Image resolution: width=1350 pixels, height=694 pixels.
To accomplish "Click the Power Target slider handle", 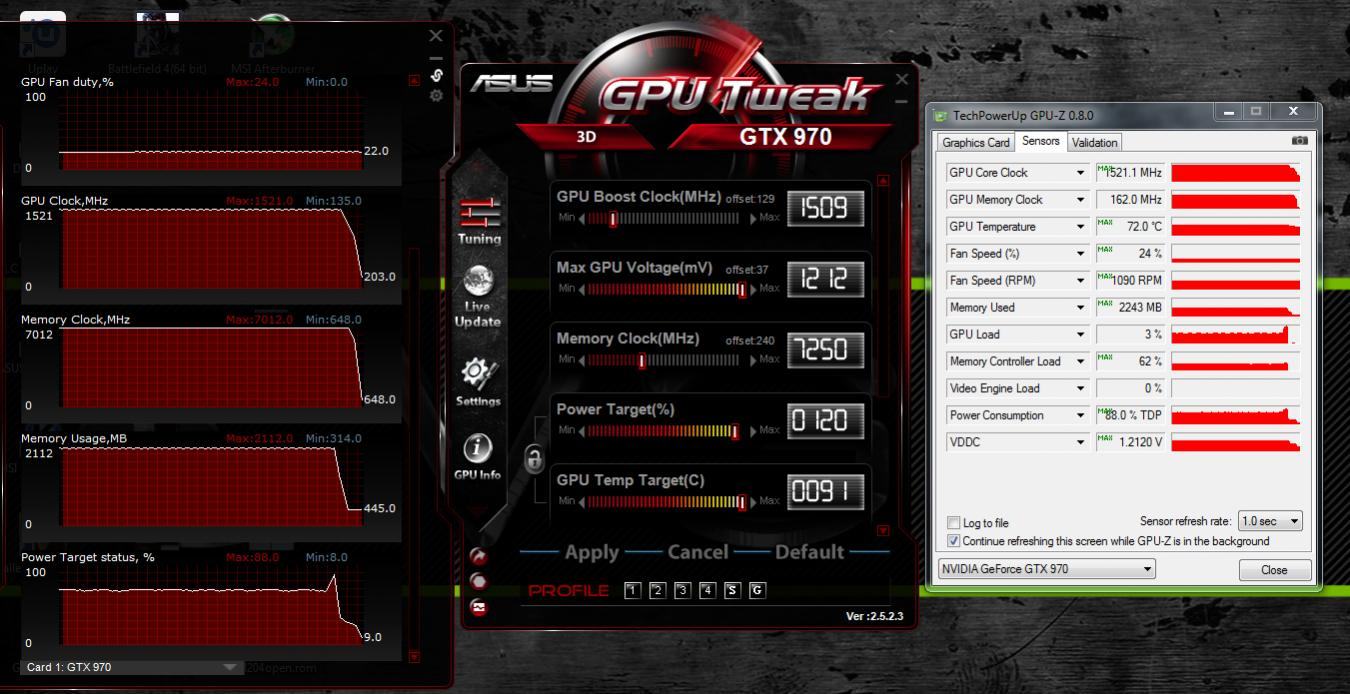I will click(735, 431).
